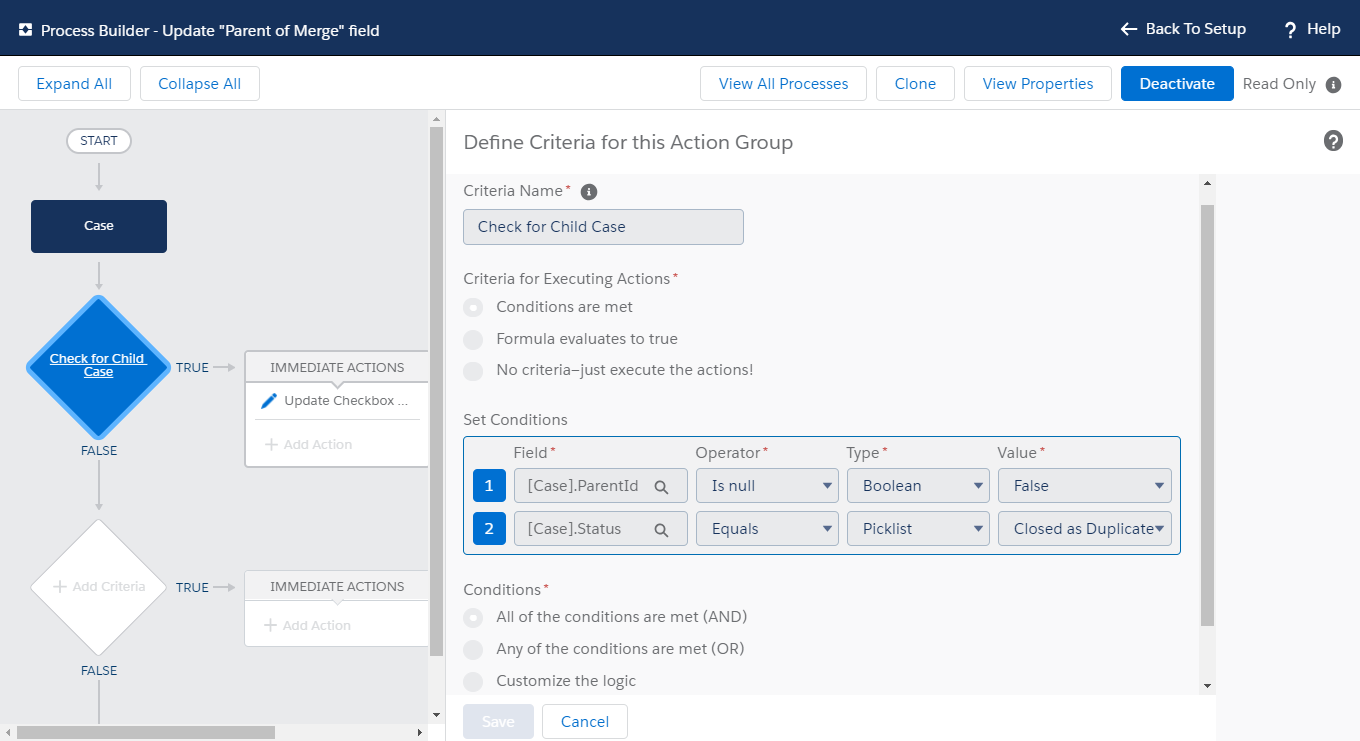Viewport: 1360px width, 741px height.
Task: Open Help via the question mark icon
Action: click(1291, 30)
